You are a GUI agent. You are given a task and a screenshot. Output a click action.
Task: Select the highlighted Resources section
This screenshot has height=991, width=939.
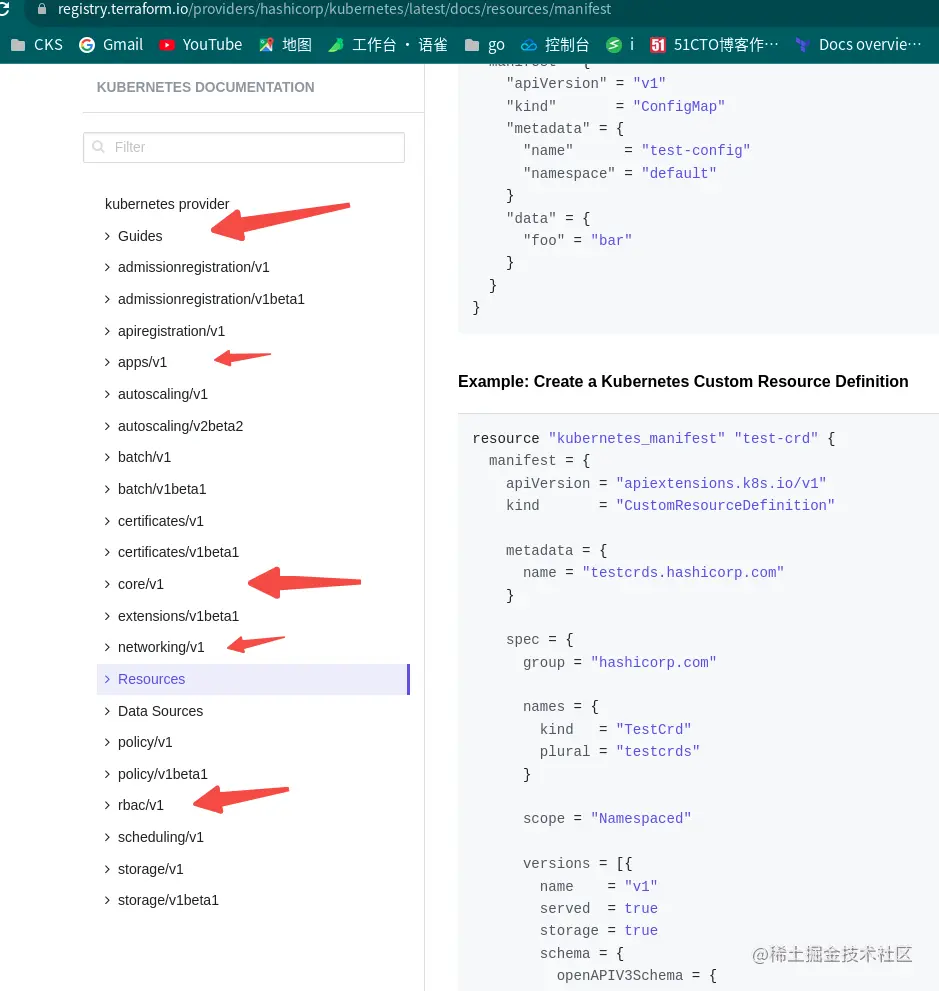253,679
